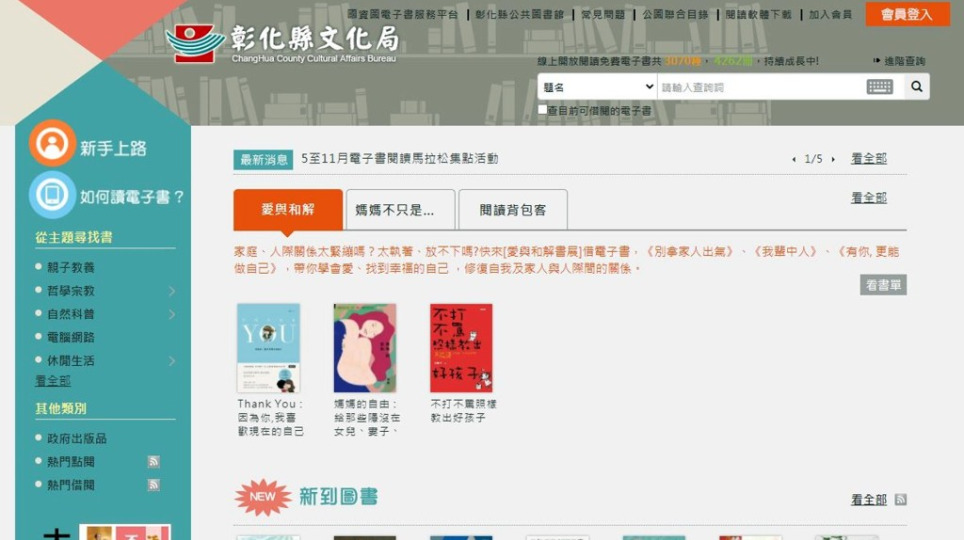Viewport: 964px width, 540px height.
Task: Open the Thank You book cover thumbnail
Action: point(269,348)
